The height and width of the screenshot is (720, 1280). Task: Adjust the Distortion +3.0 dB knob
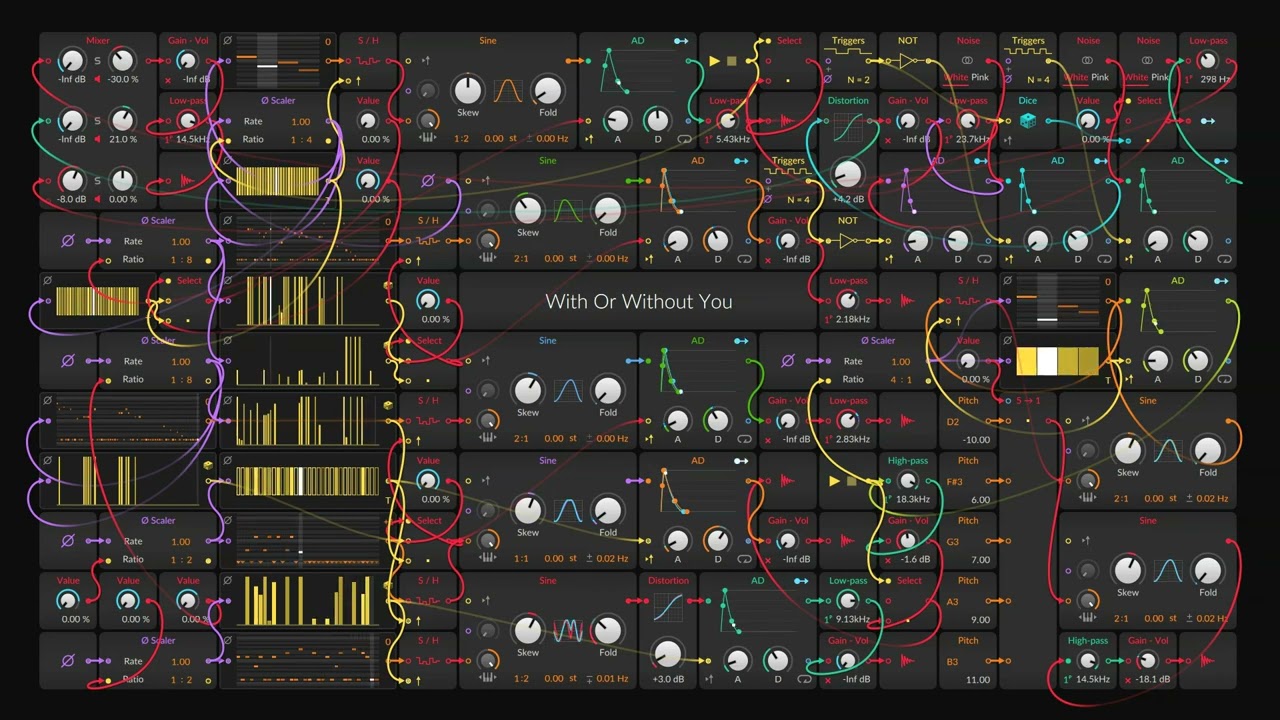coord(668,654)
